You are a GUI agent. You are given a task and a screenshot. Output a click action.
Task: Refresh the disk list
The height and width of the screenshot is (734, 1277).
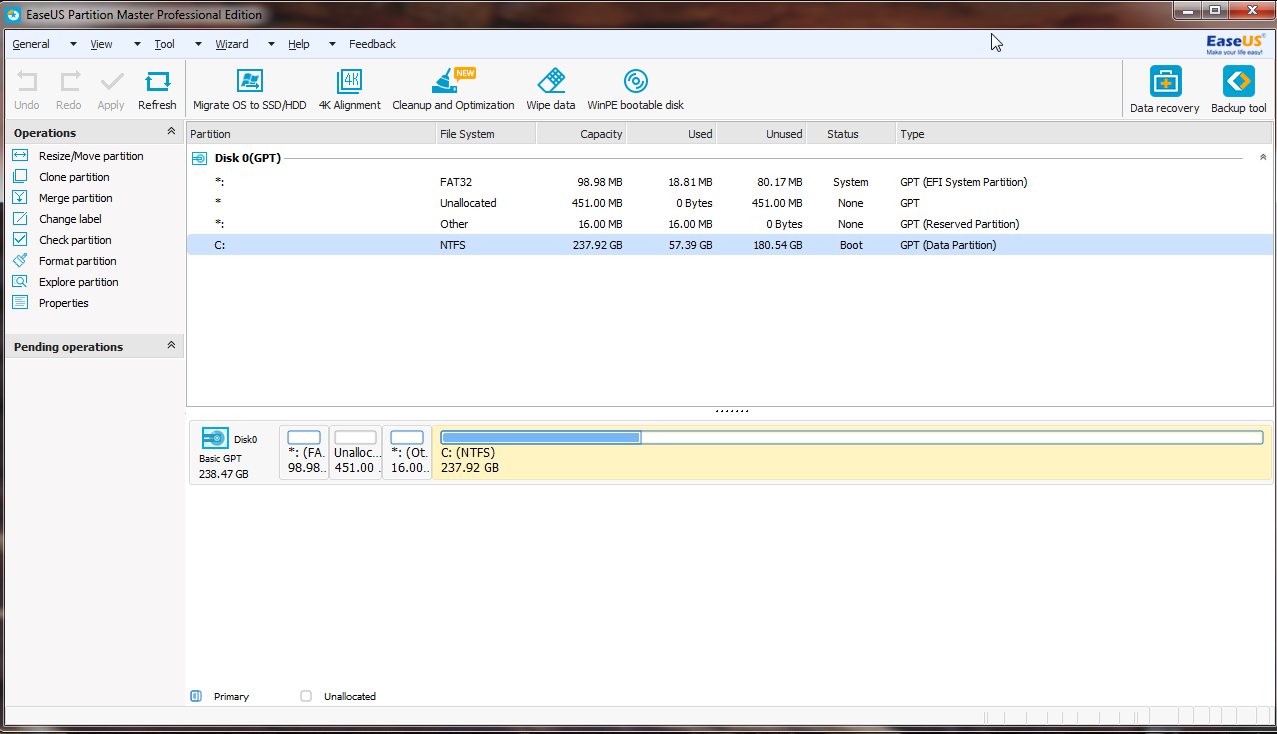[157, 90]
